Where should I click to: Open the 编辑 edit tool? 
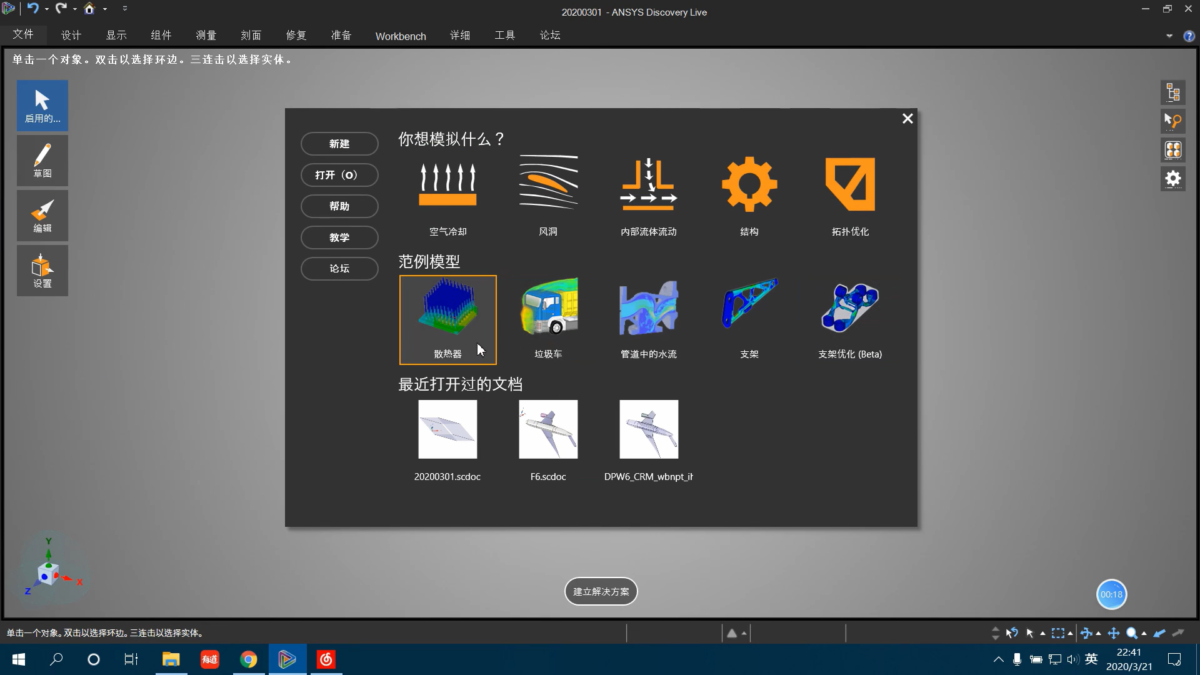42,215
